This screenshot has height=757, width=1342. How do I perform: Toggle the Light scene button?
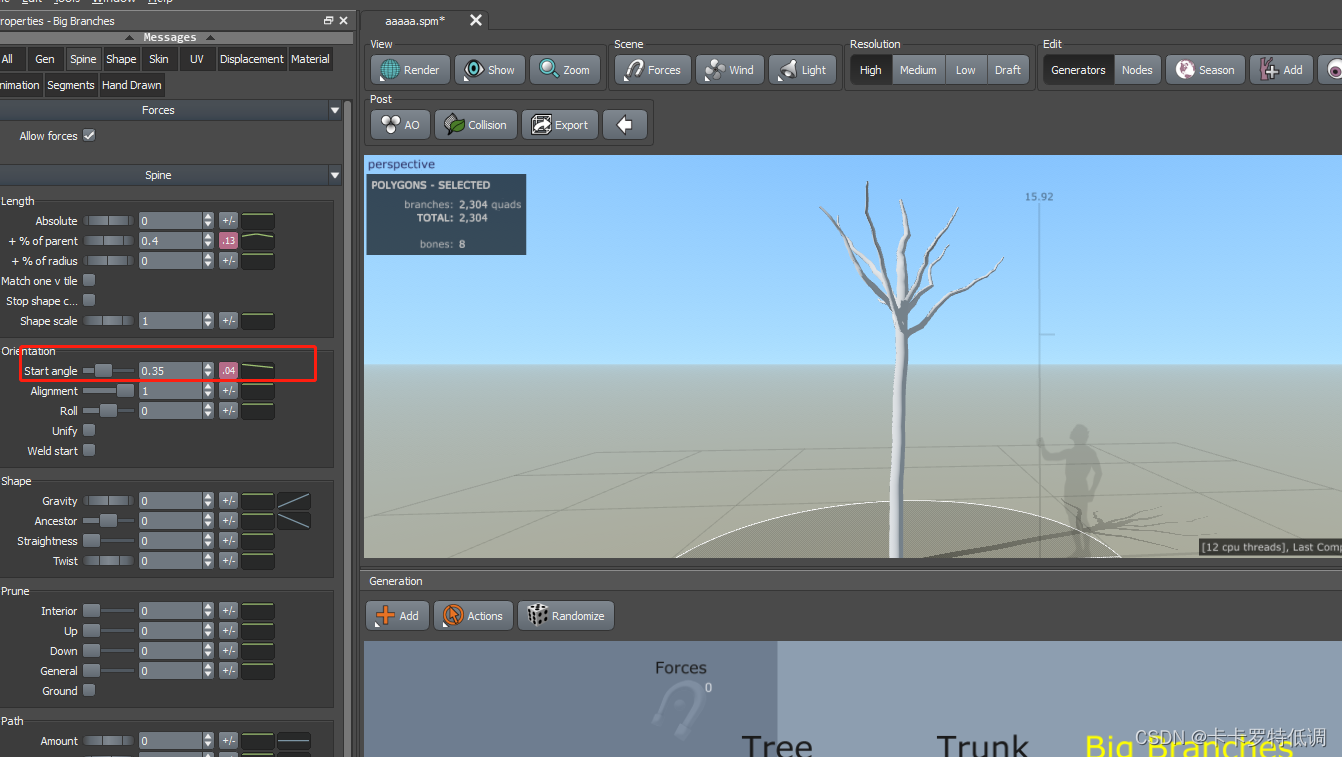pyautogui.click(x=802, y=70)
